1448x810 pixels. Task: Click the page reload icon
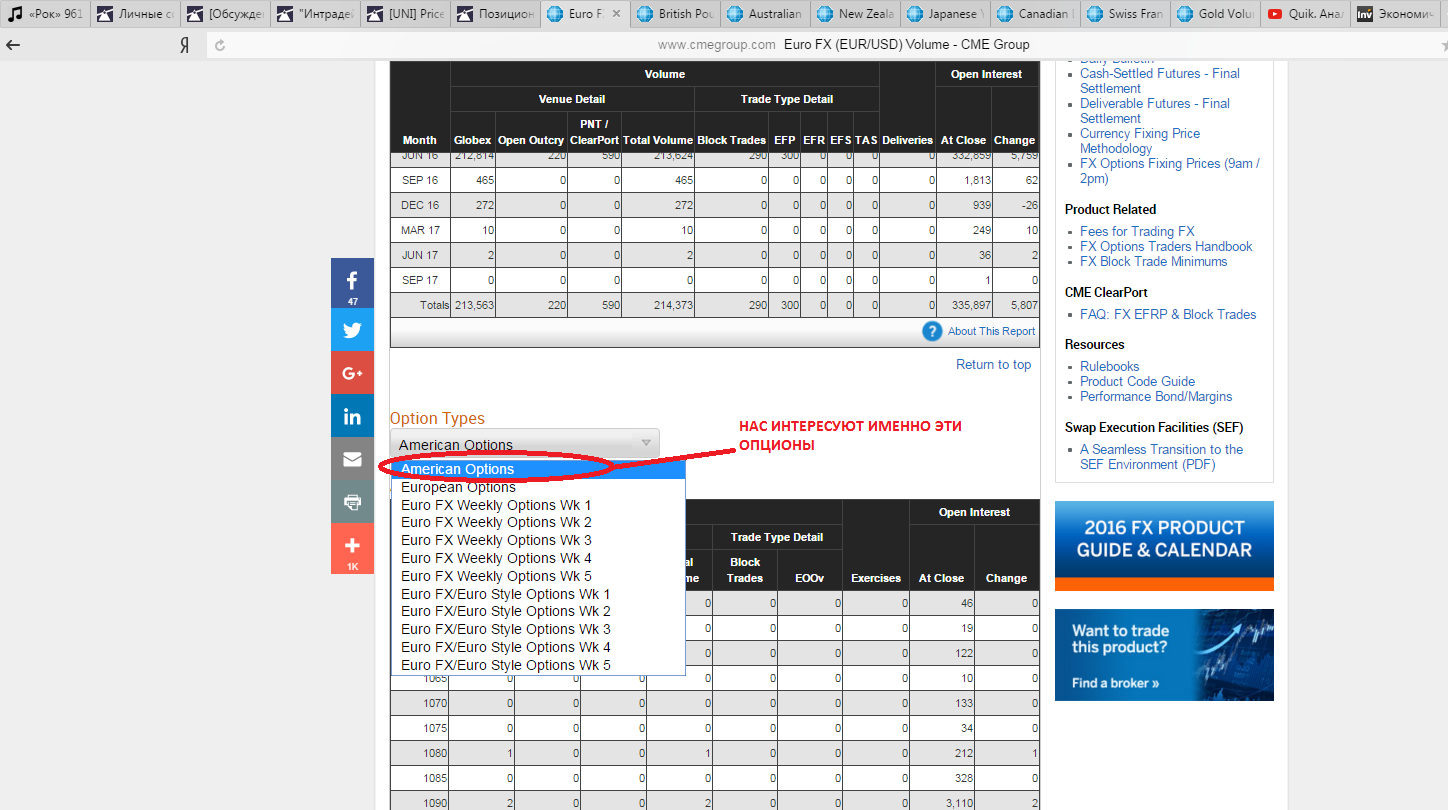(x=220, y=45)
